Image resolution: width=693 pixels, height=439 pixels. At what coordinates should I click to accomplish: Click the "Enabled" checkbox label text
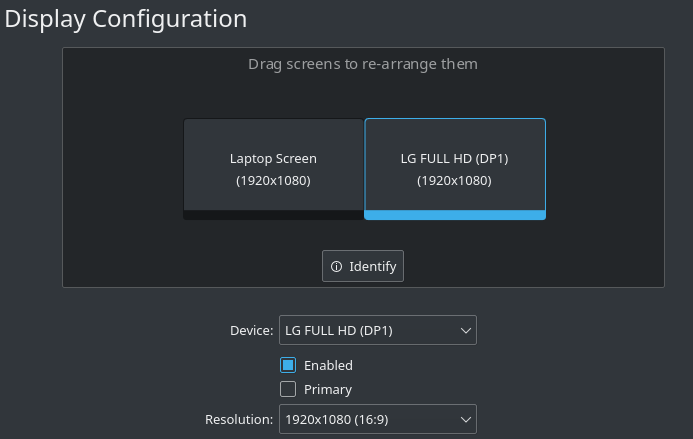328,365
